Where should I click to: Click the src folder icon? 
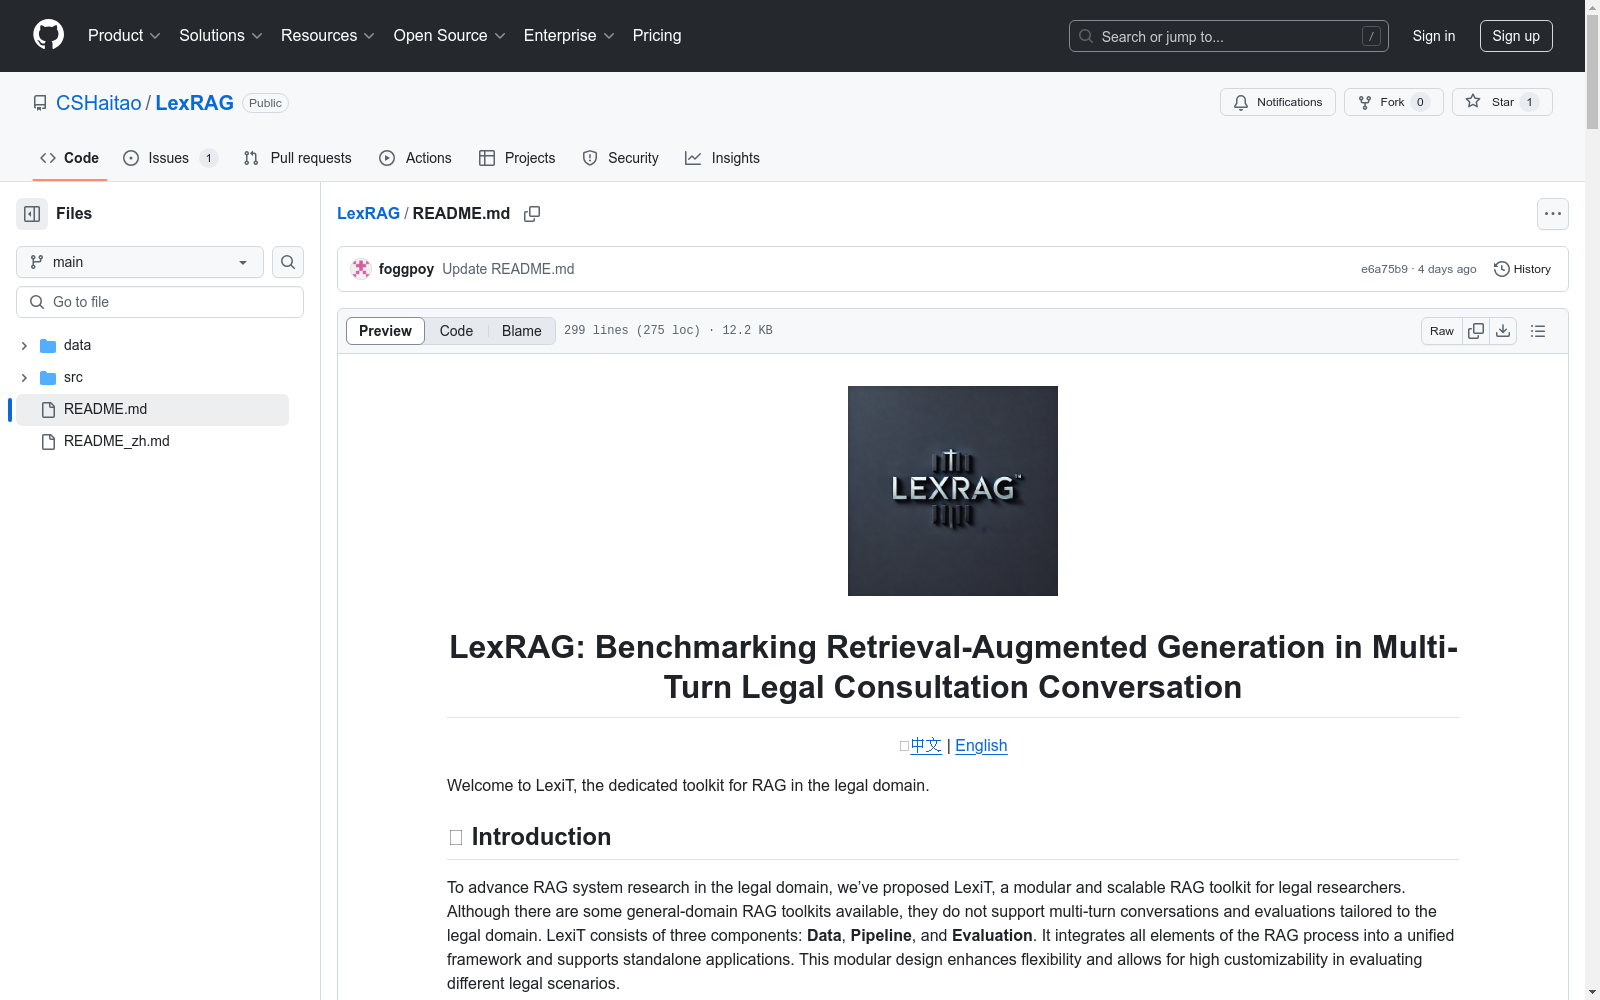(x=48, y=377)
